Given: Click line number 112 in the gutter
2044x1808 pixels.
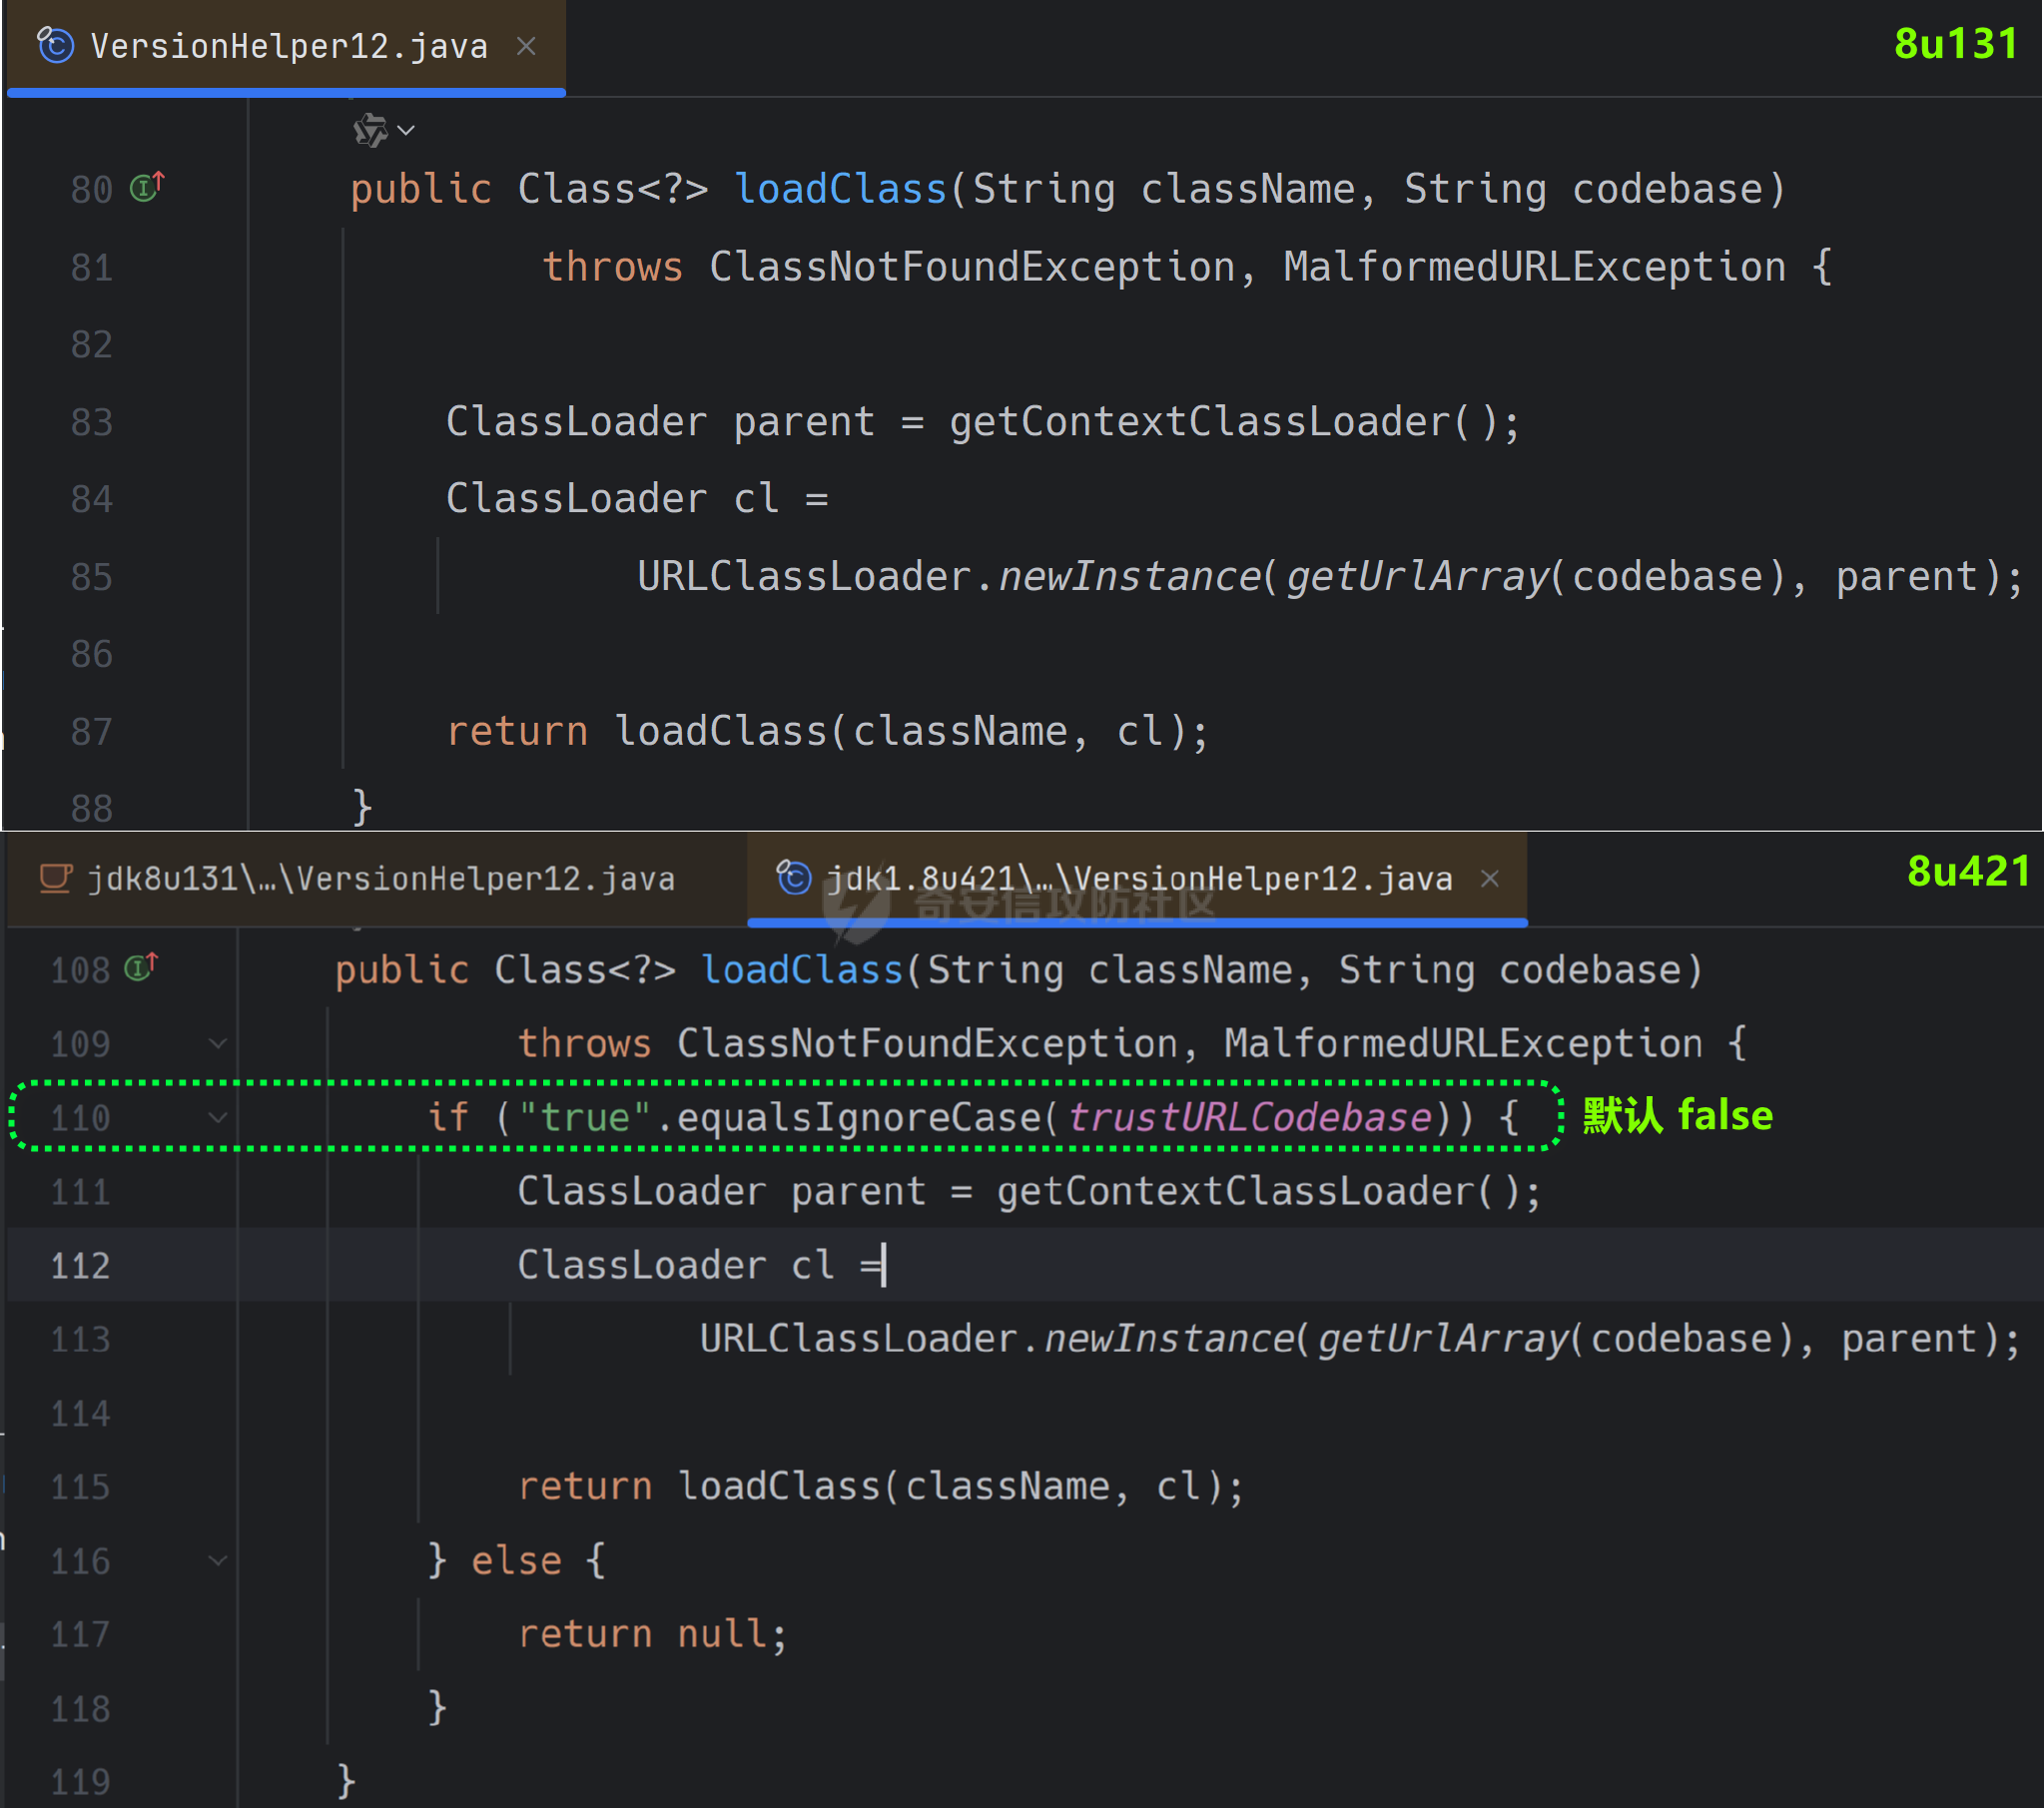Looking at the screenshot, I should (x=80, y=1266).
